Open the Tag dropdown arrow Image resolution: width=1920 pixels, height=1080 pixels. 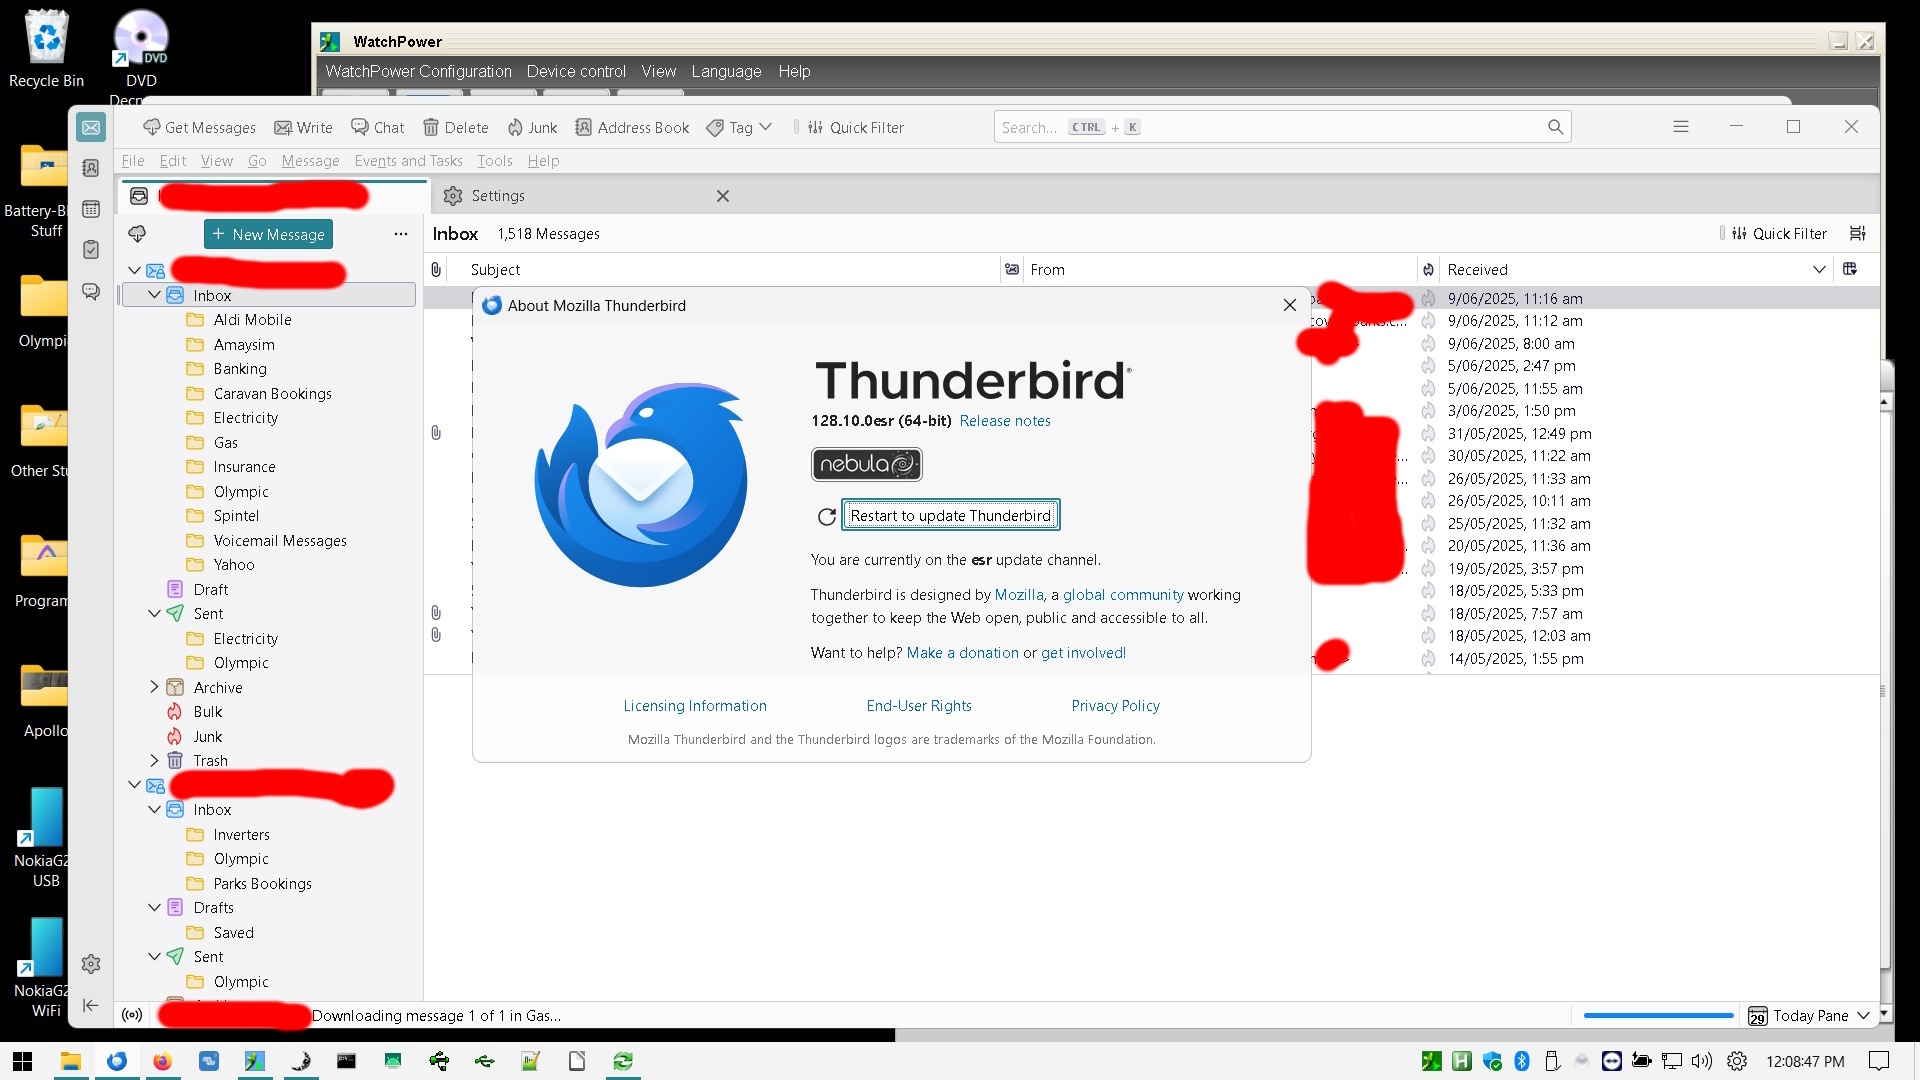[766, 127]
